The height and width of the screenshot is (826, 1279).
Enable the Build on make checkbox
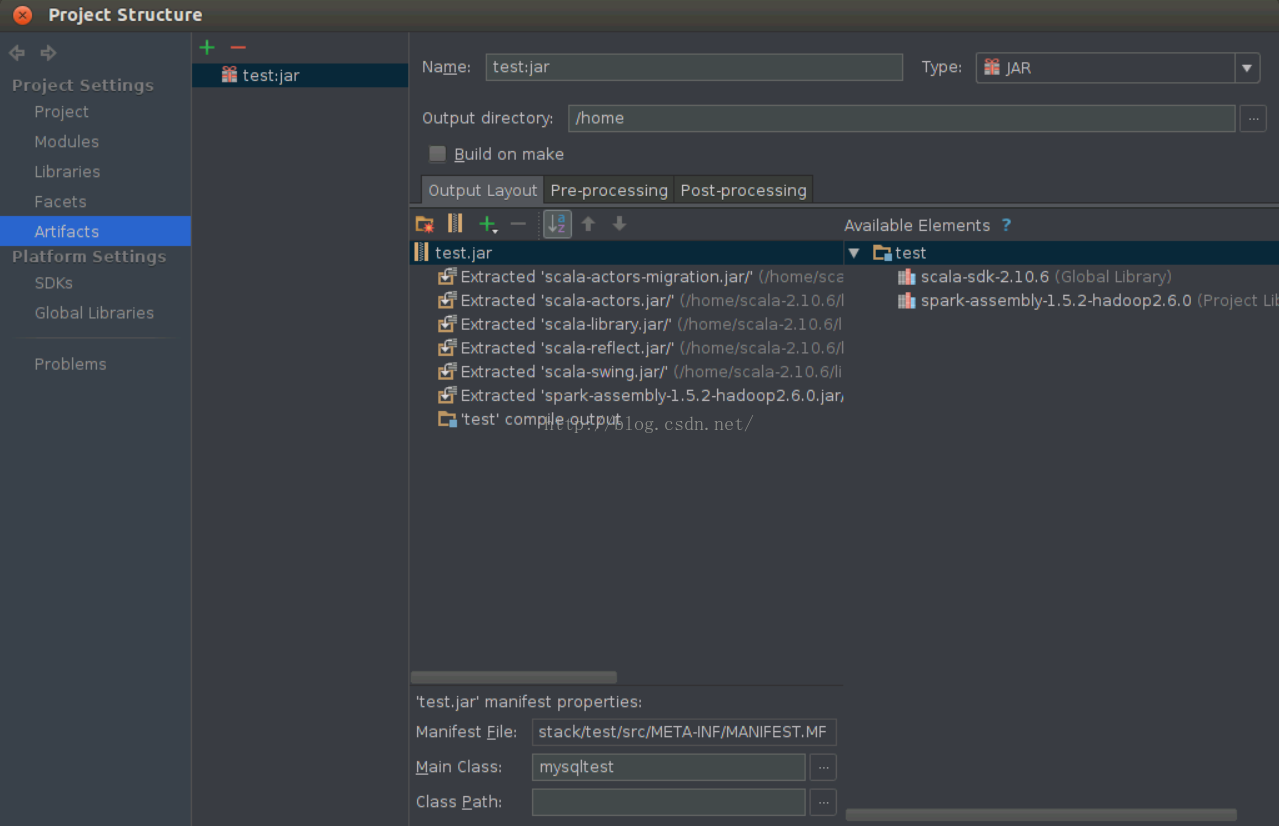(x=438, y=154)
